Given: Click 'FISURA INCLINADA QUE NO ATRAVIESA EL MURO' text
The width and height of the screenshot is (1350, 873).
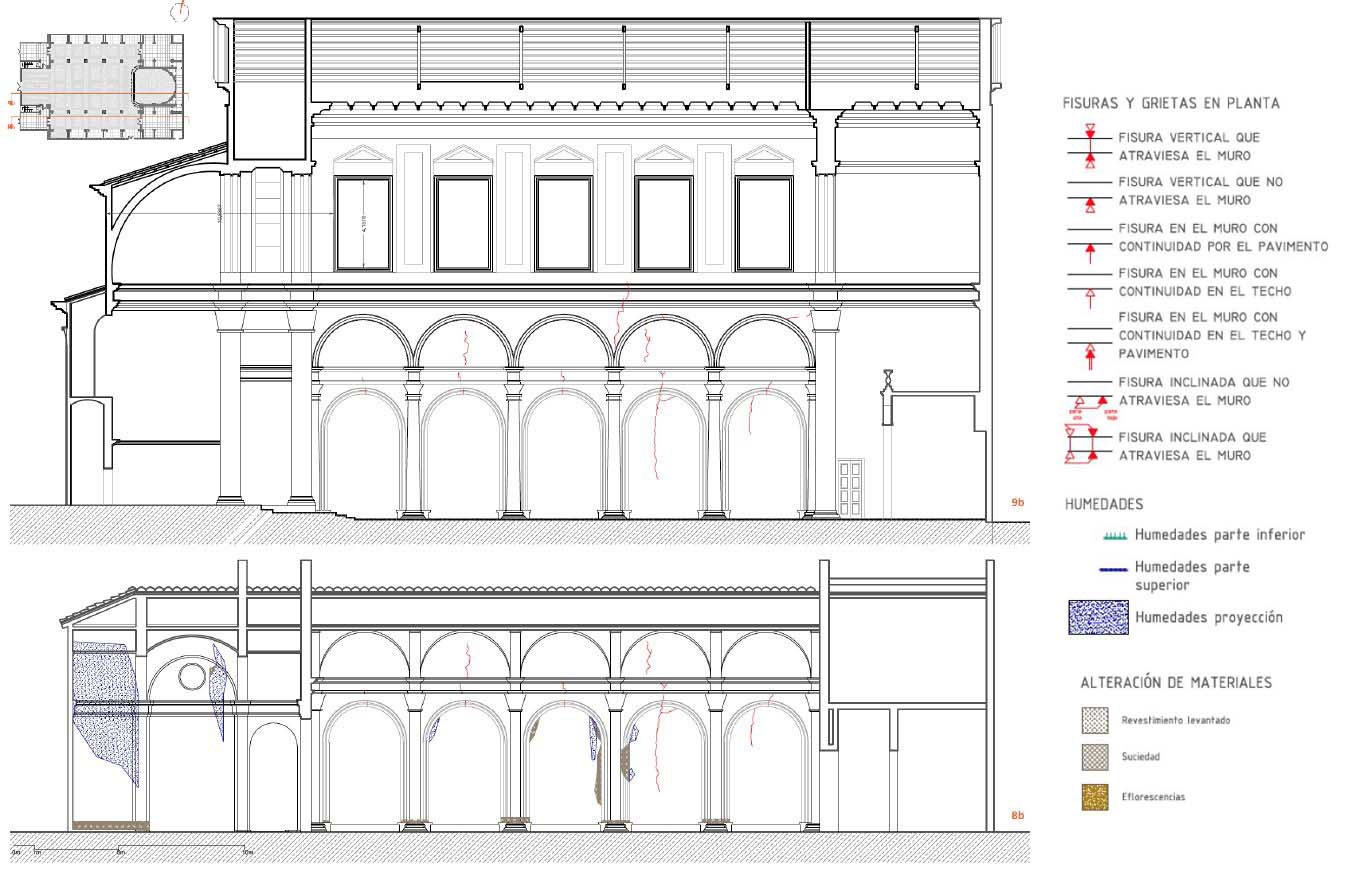Looking at the screenshot, I should 1204,391.
